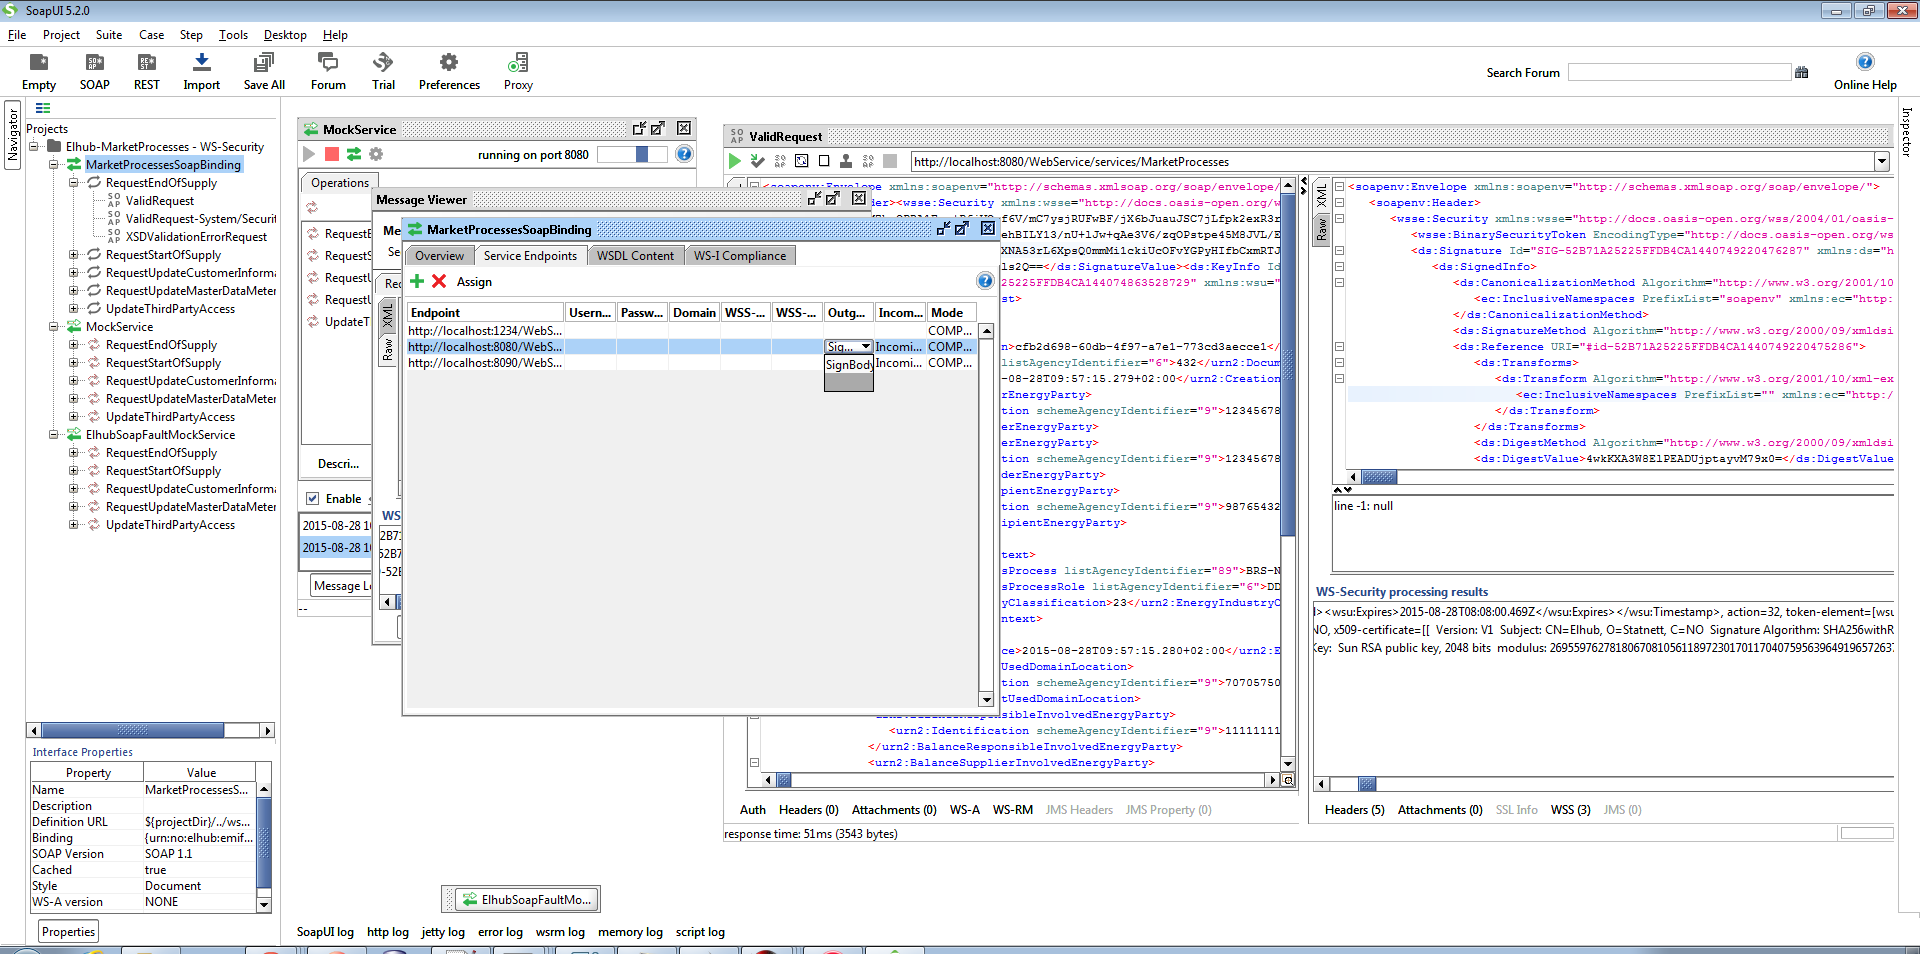Viewport: 1920px width, 954px height.
Task: Expand the RequestStartOfSupply tree node under MarketProcessesSoapBinding
Action: (73, 255)
